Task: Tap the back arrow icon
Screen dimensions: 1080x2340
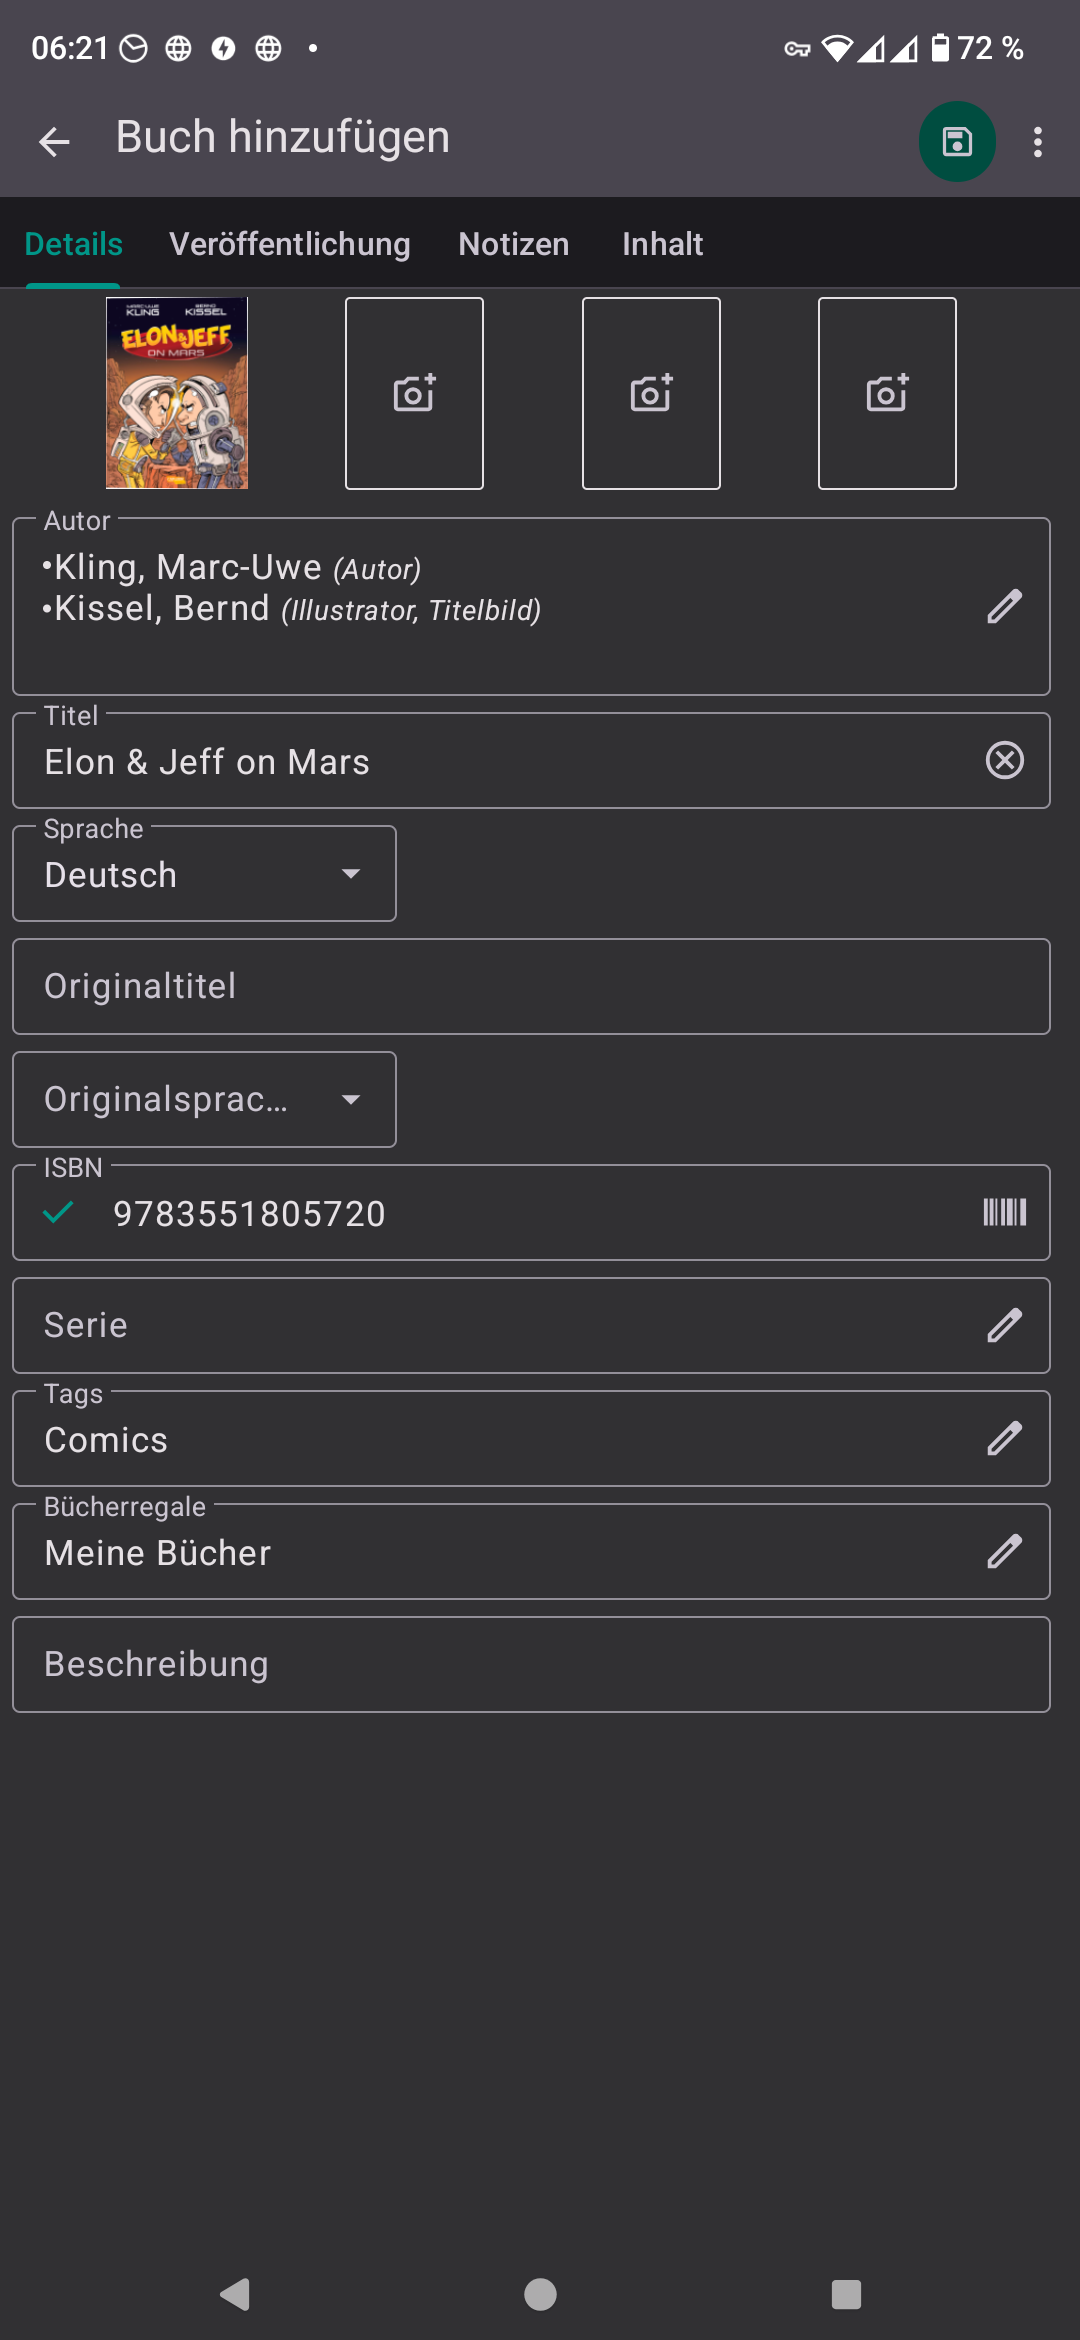Action: pos(54,141)
